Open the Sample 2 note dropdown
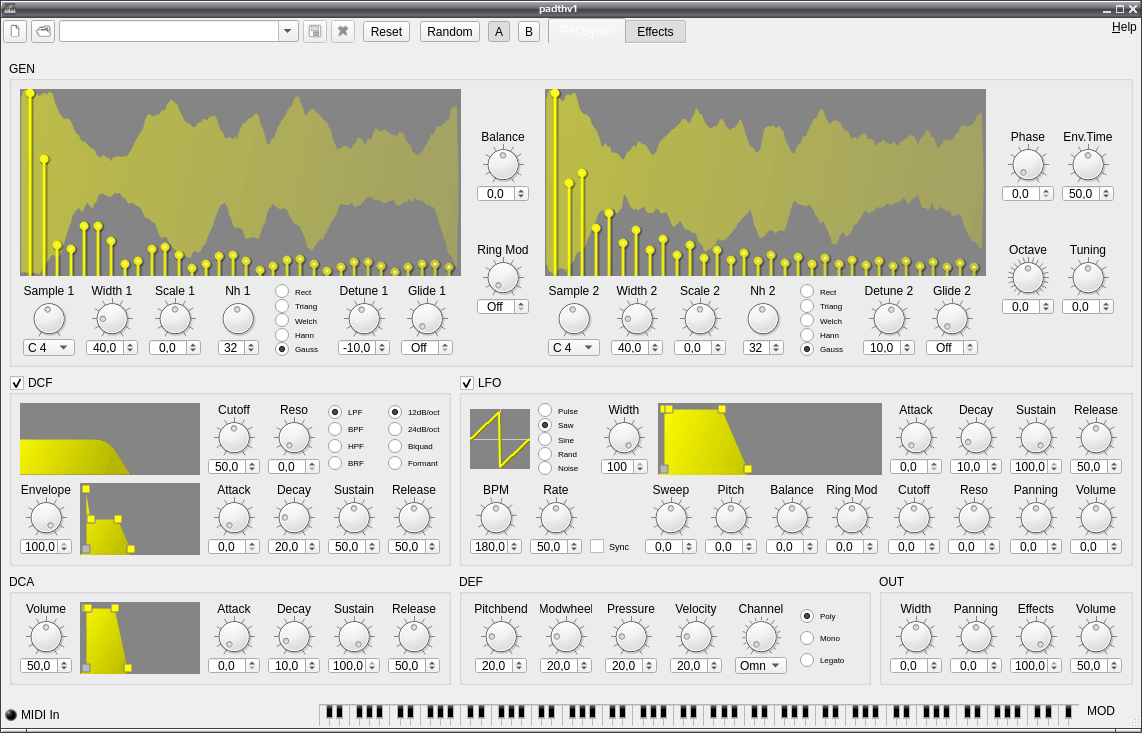Screen dimensions: 1142x733 pos(574,348)
